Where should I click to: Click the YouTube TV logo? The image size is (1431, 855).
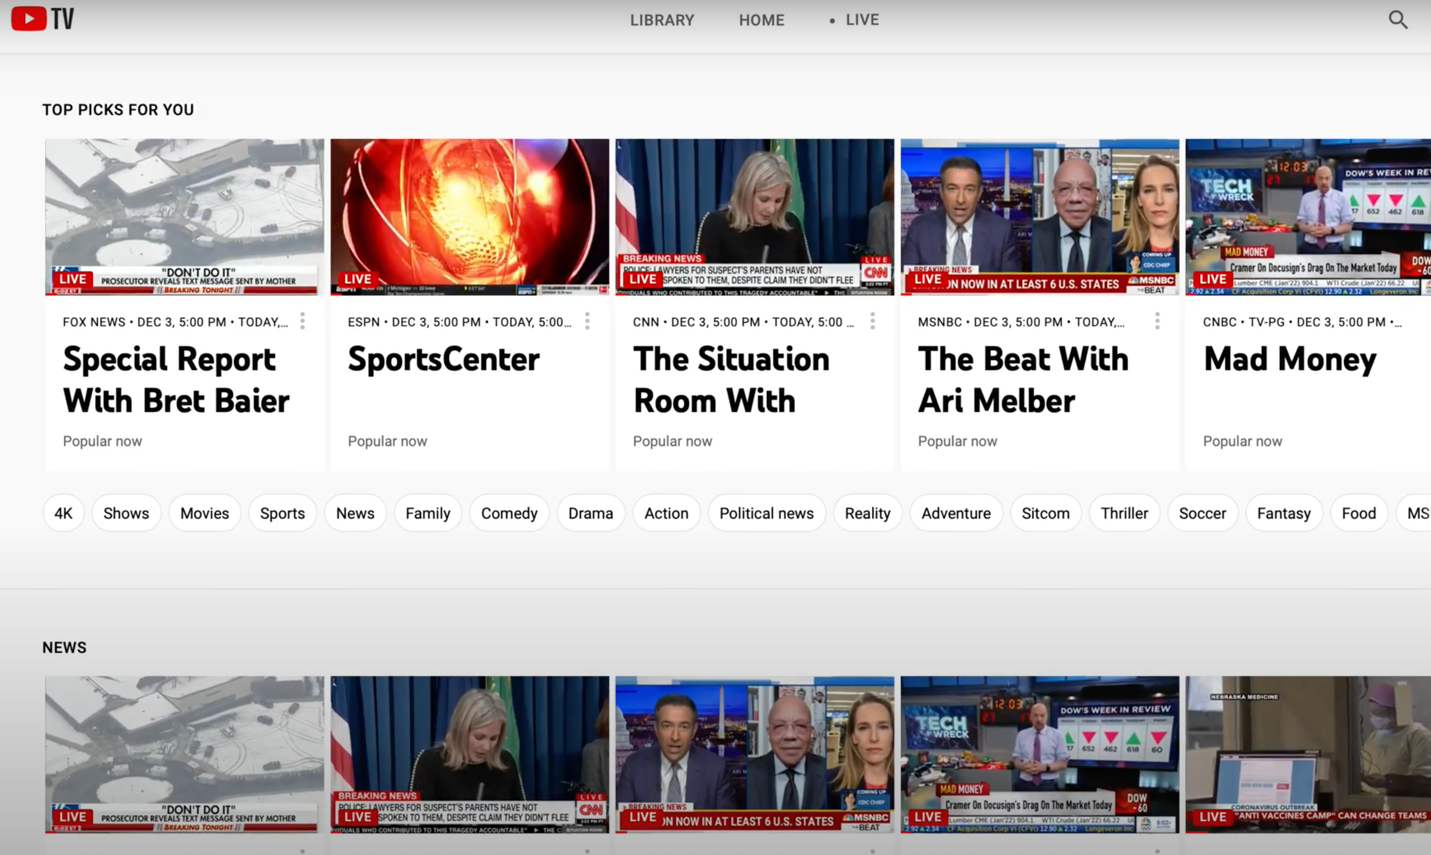(x=42, y=19)
